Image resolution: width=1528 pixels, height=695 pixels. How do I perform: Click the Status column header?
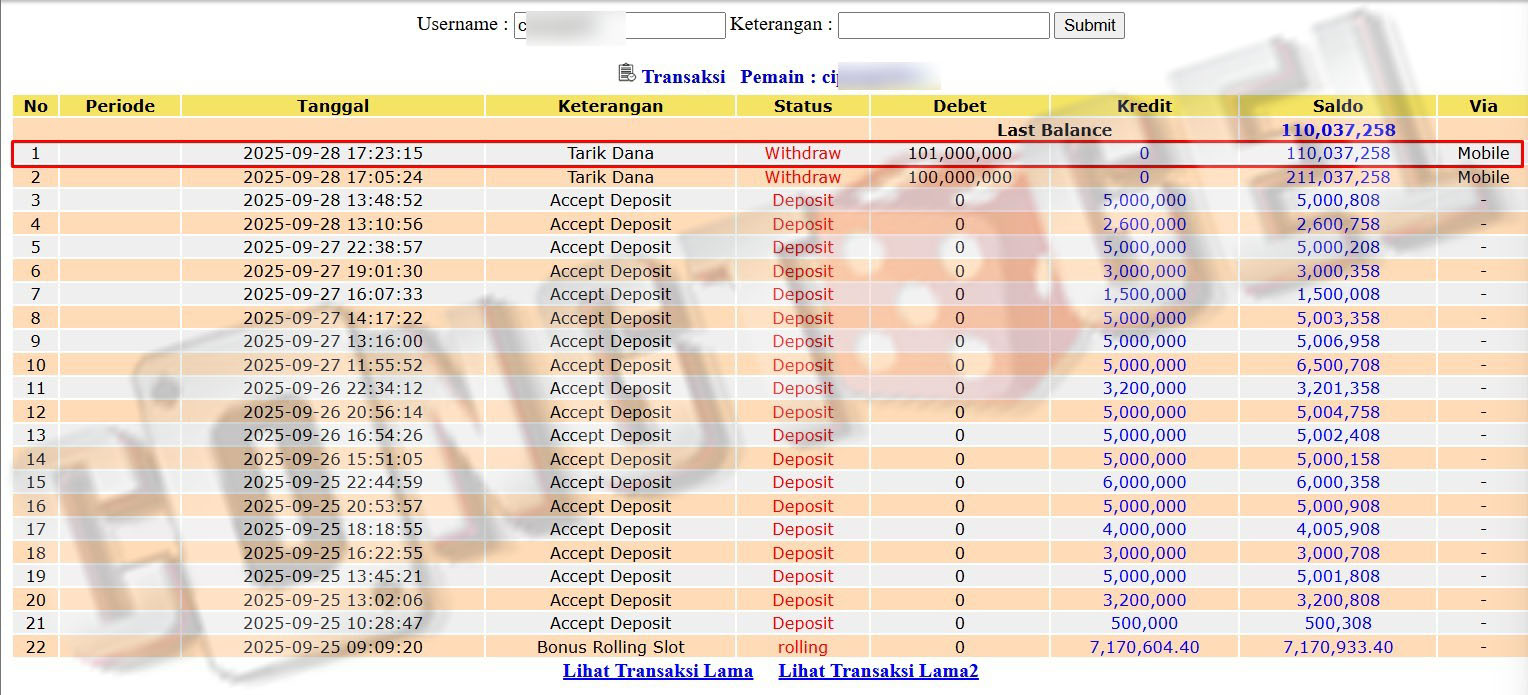coord(802,106)
